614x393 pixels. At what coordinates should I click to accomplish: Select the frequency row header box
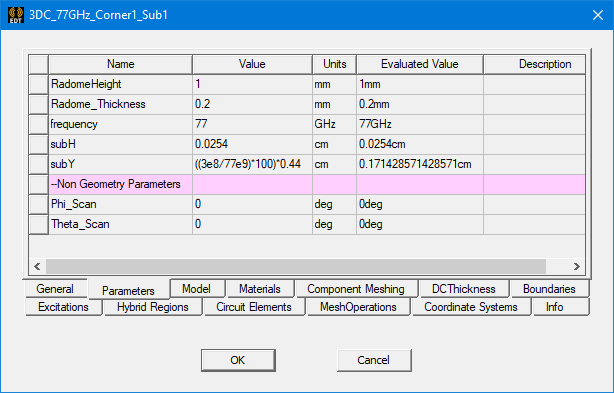[39, 124]
